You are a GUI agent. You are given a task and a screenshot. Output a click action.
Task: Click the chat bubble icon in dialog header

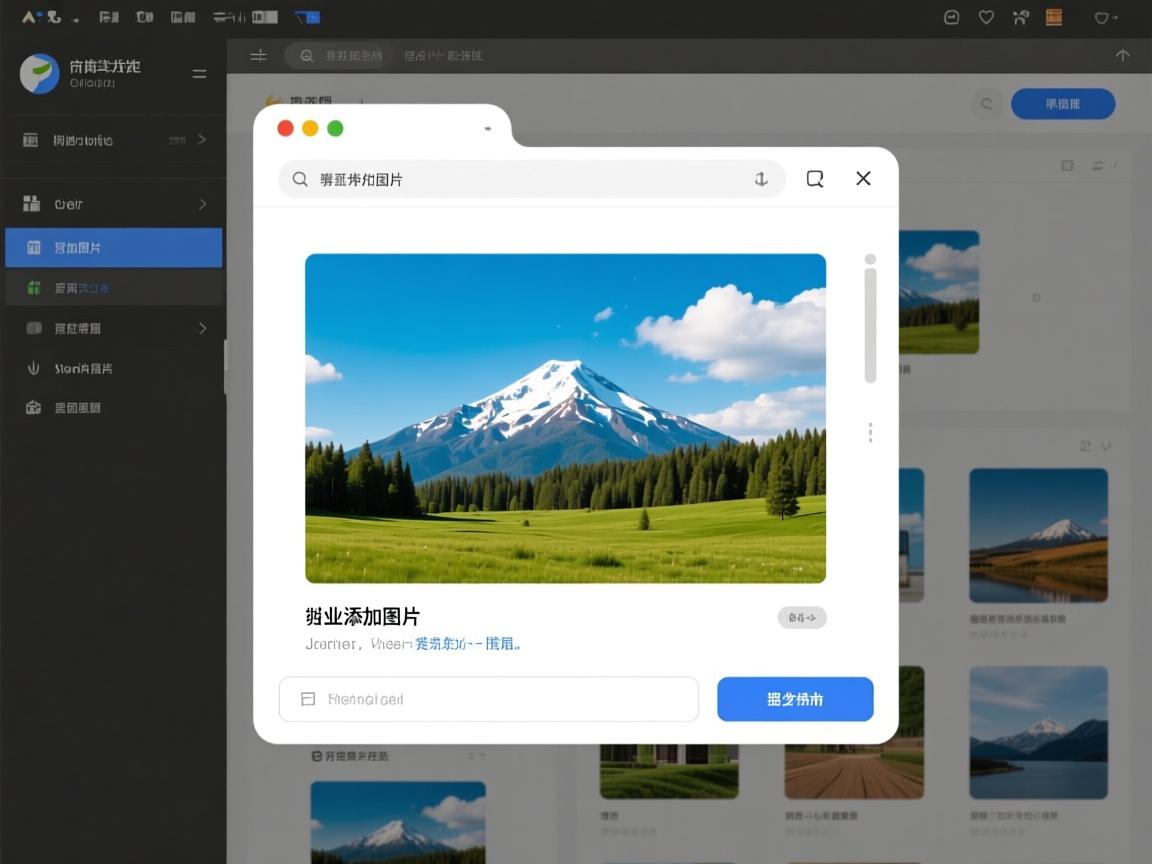click(x=815, y=179)
